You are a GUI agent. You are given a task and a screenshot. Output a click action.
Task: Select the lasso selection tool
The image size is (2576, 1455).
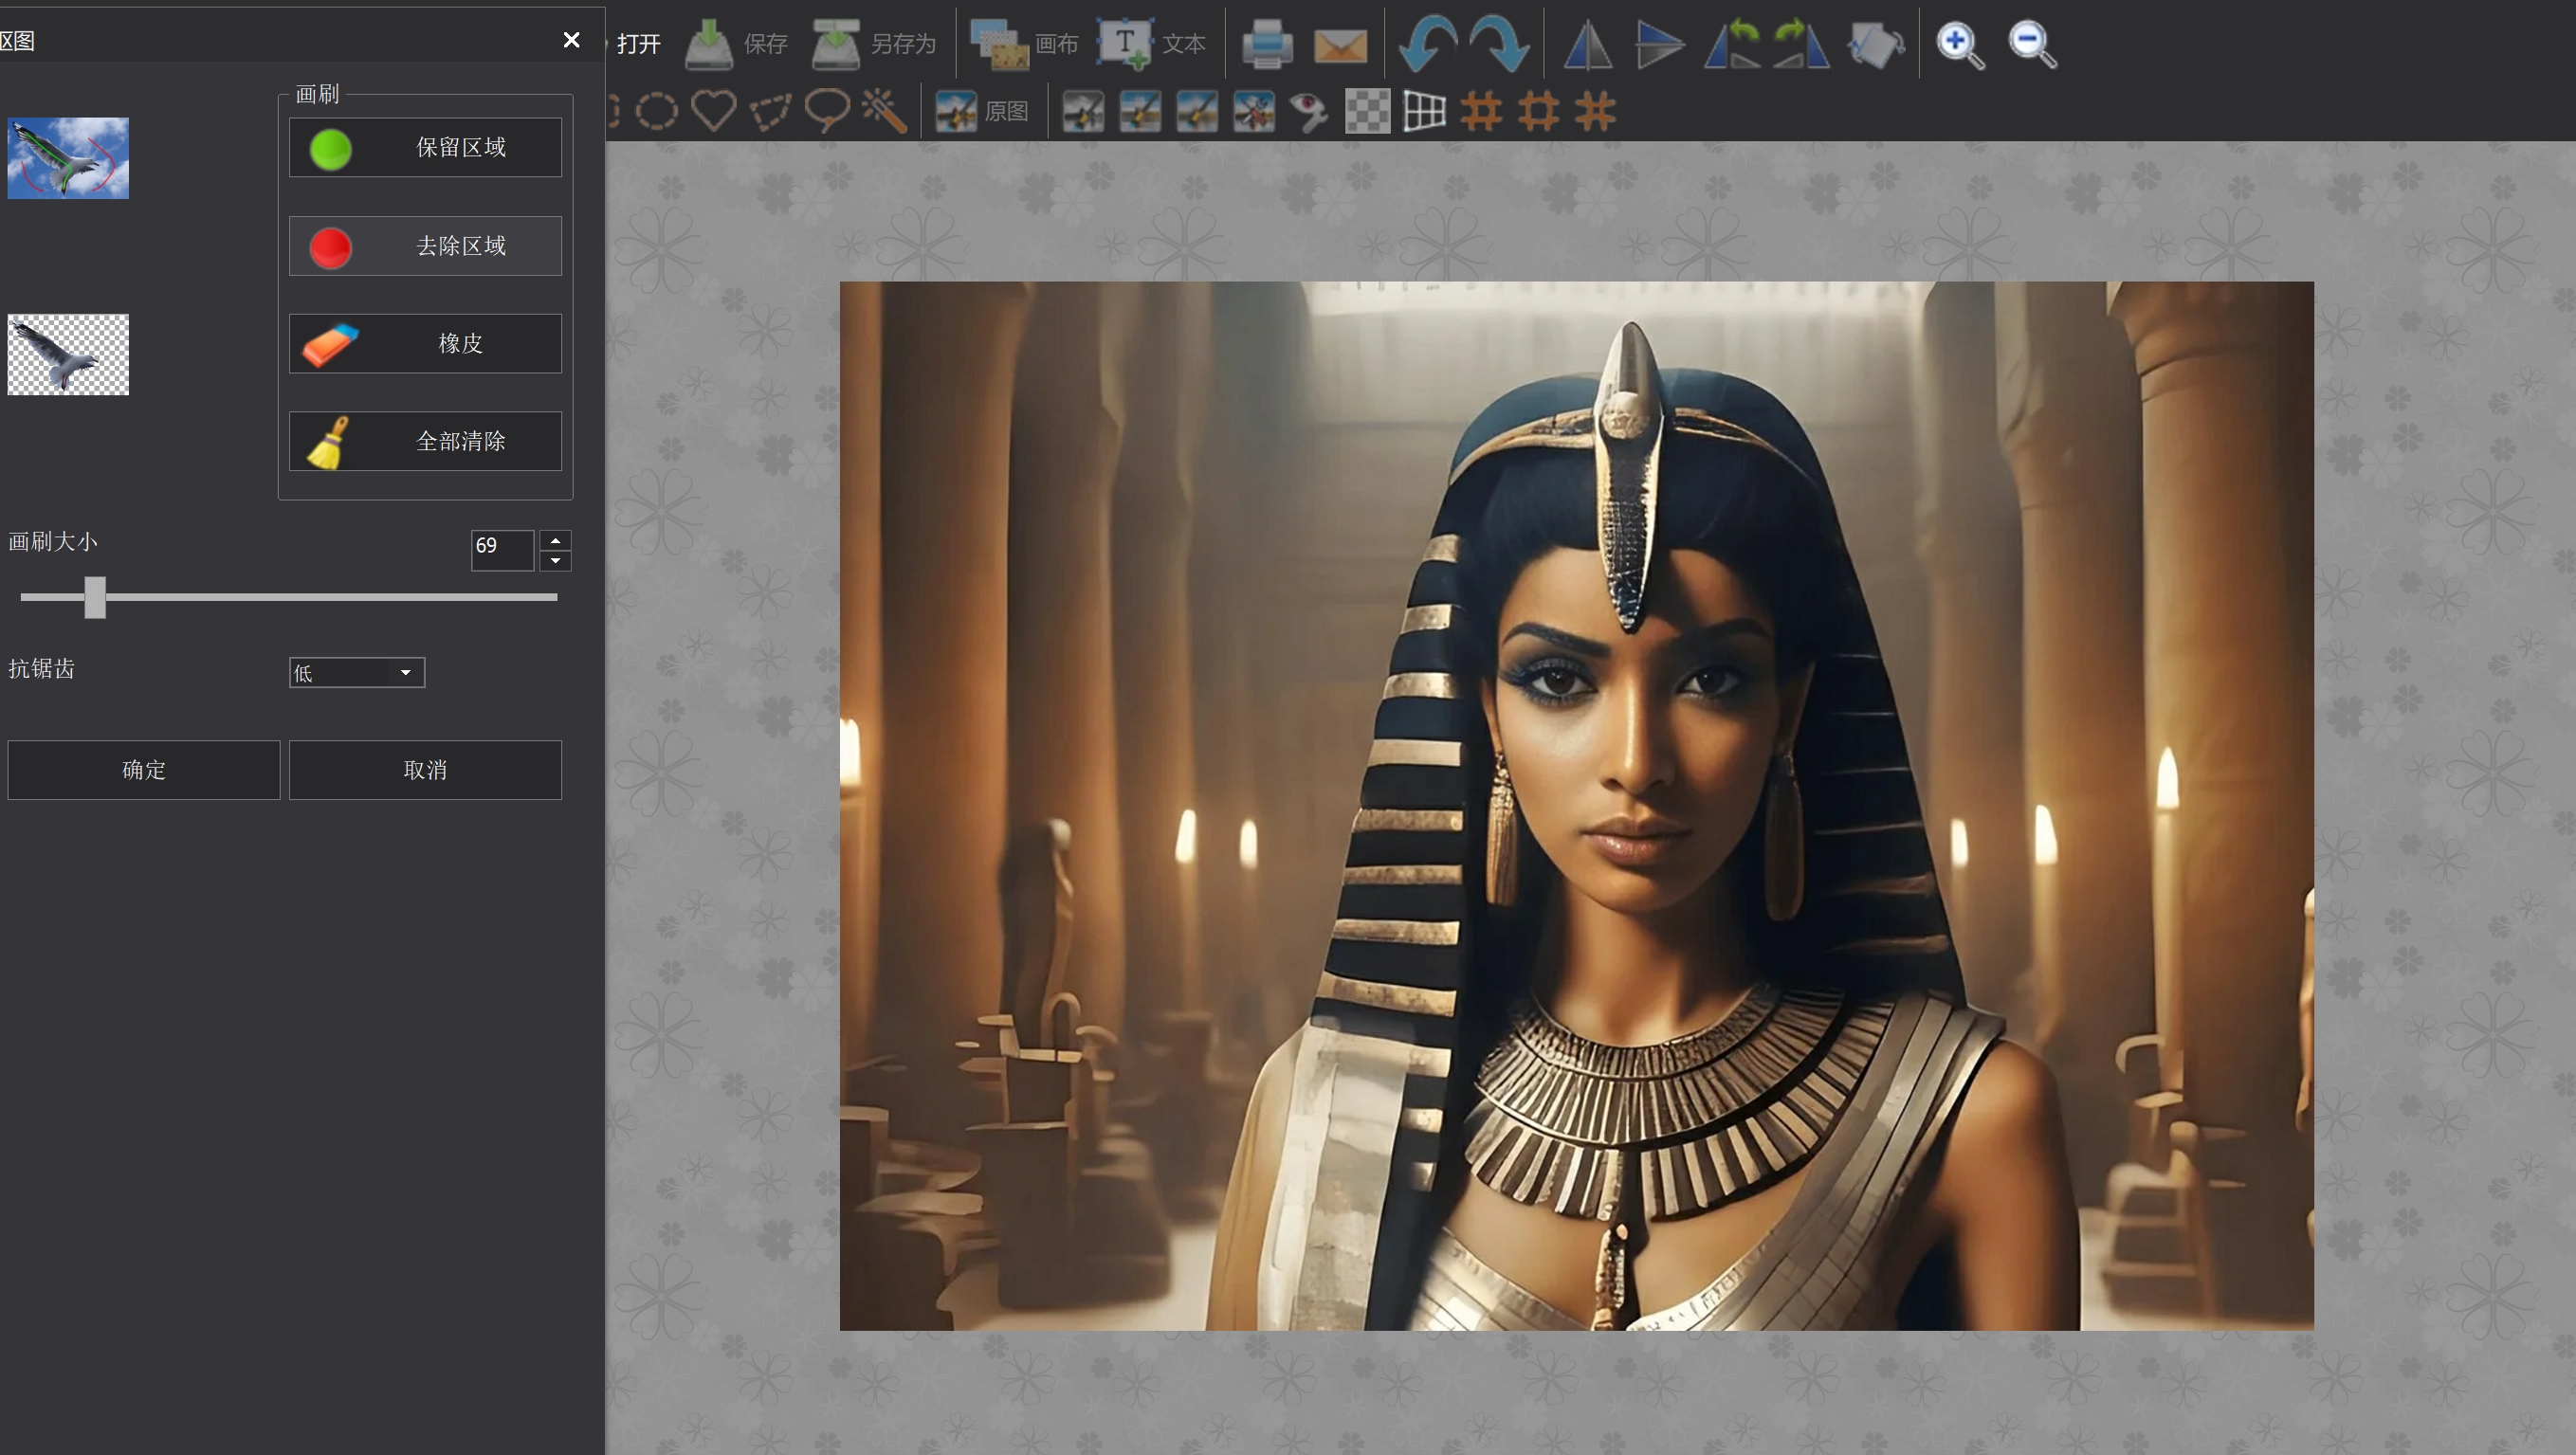coord(827,111)
